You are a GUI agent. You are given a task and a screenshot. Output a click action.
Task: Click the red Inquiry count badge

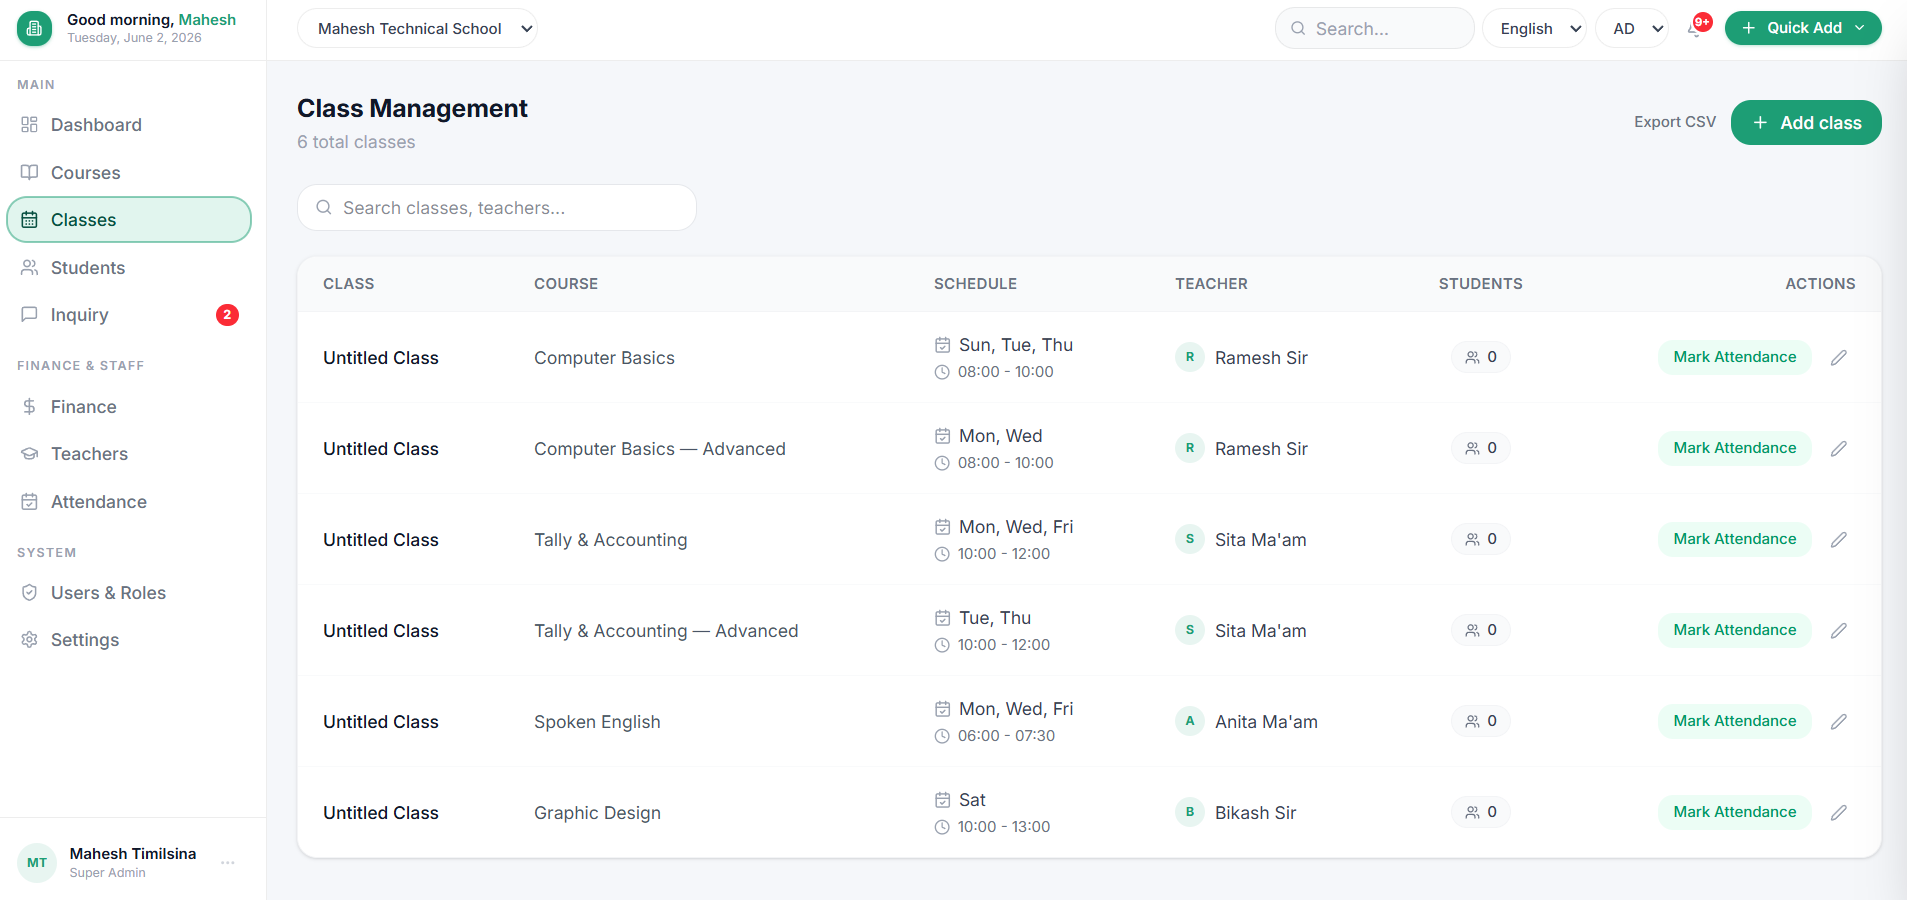click(227, 315)
